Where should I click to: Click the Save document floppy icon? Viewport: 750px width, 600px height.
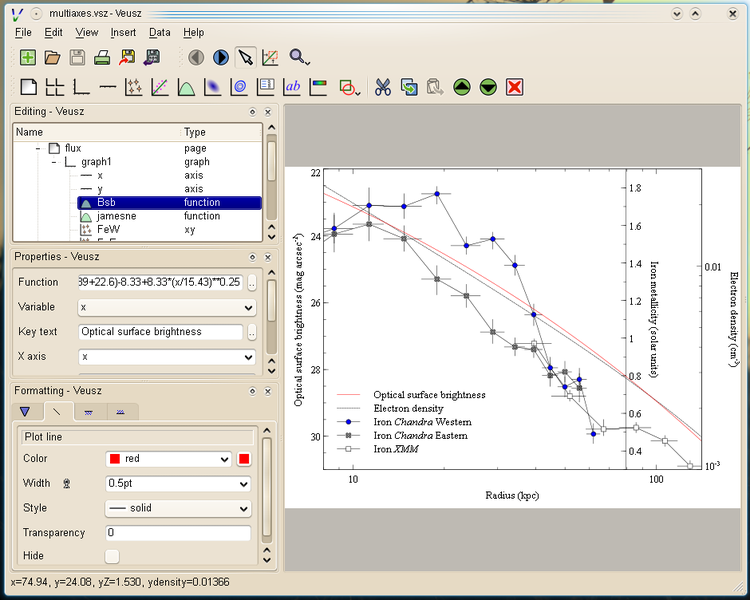coord(77,57)
